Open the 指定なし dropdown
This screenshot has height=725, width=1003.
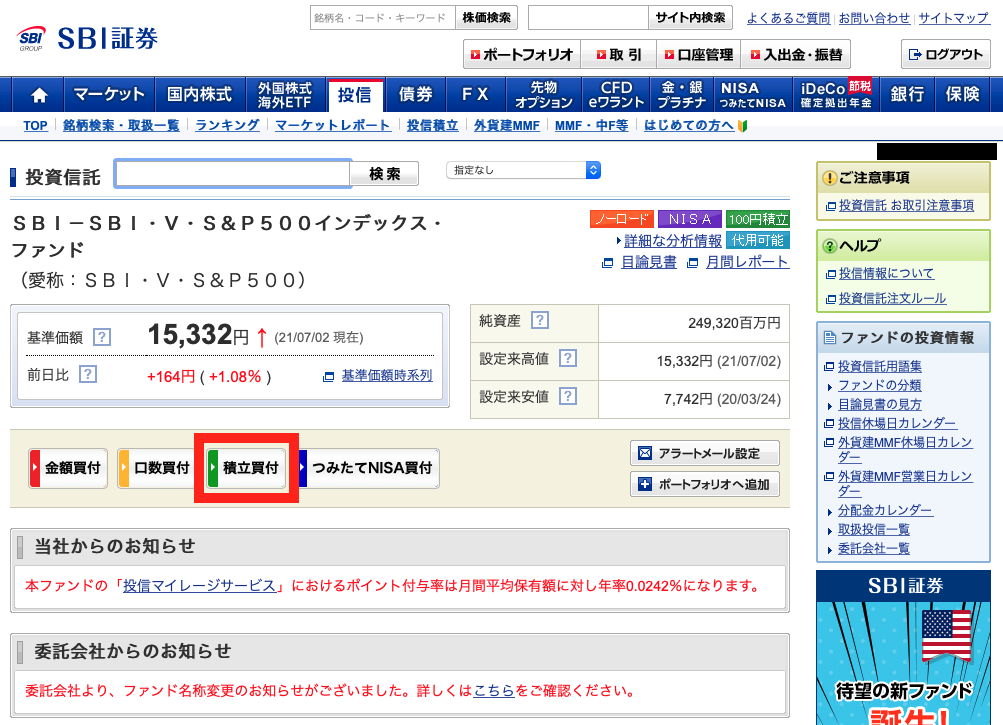523,170
